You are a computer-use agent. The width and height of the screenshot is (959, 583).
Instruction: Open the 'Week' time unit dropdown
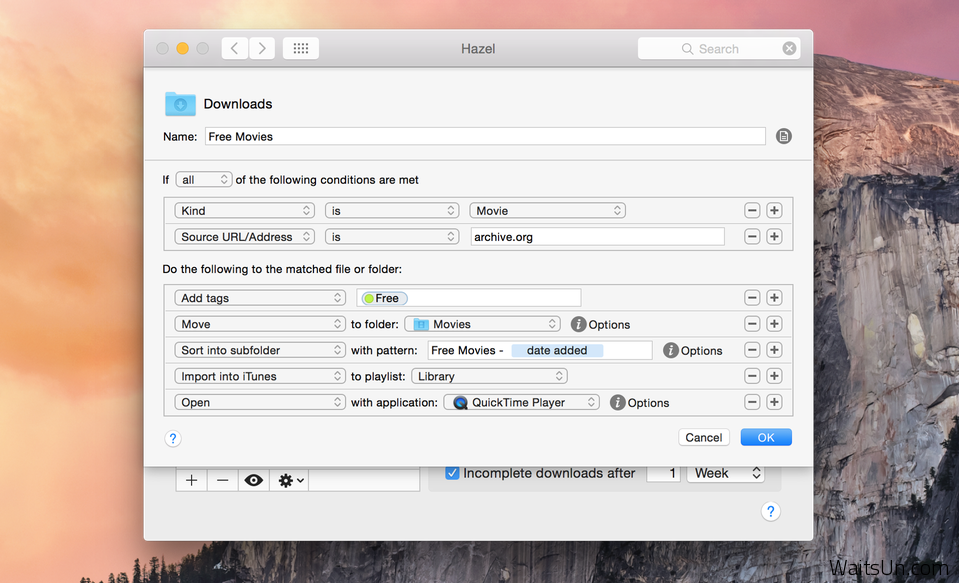[727, 473]
